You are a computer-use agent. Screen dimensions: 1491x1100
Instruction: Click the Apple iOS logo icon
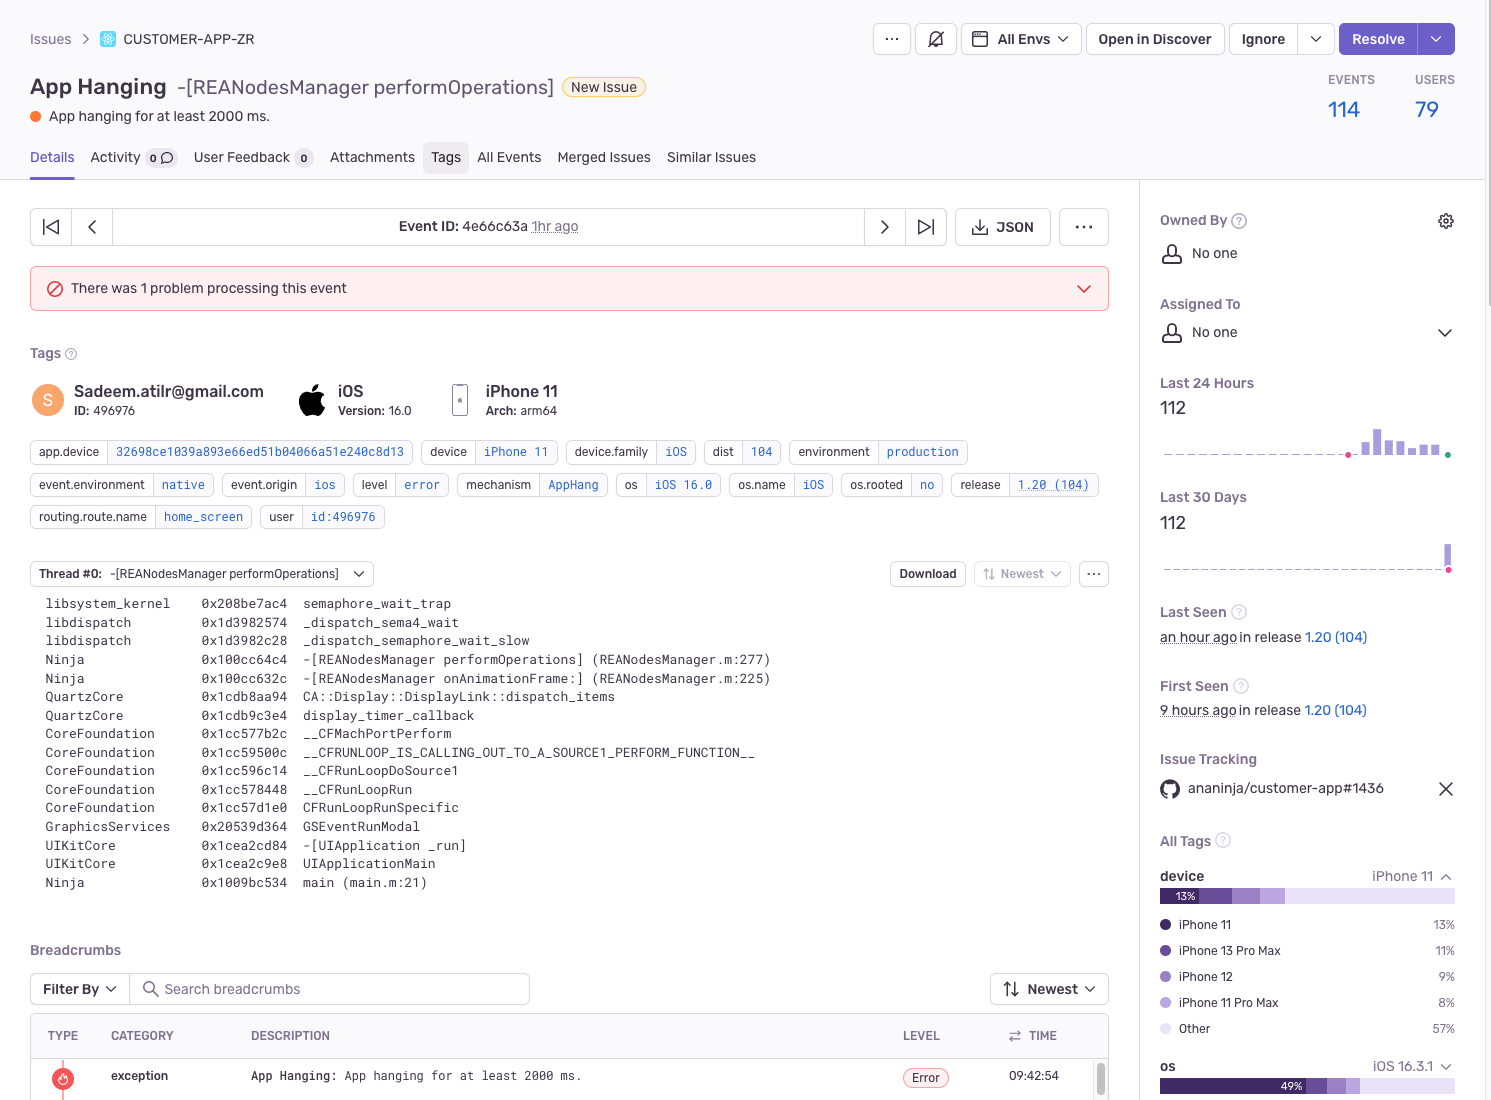coord(312,400)
